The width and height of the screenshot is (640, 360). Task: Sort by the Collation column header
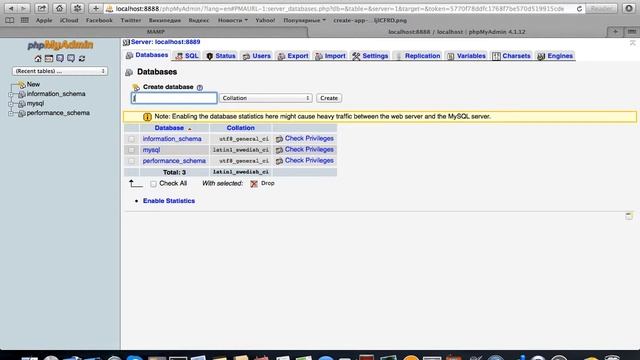[x=240, y=128]
